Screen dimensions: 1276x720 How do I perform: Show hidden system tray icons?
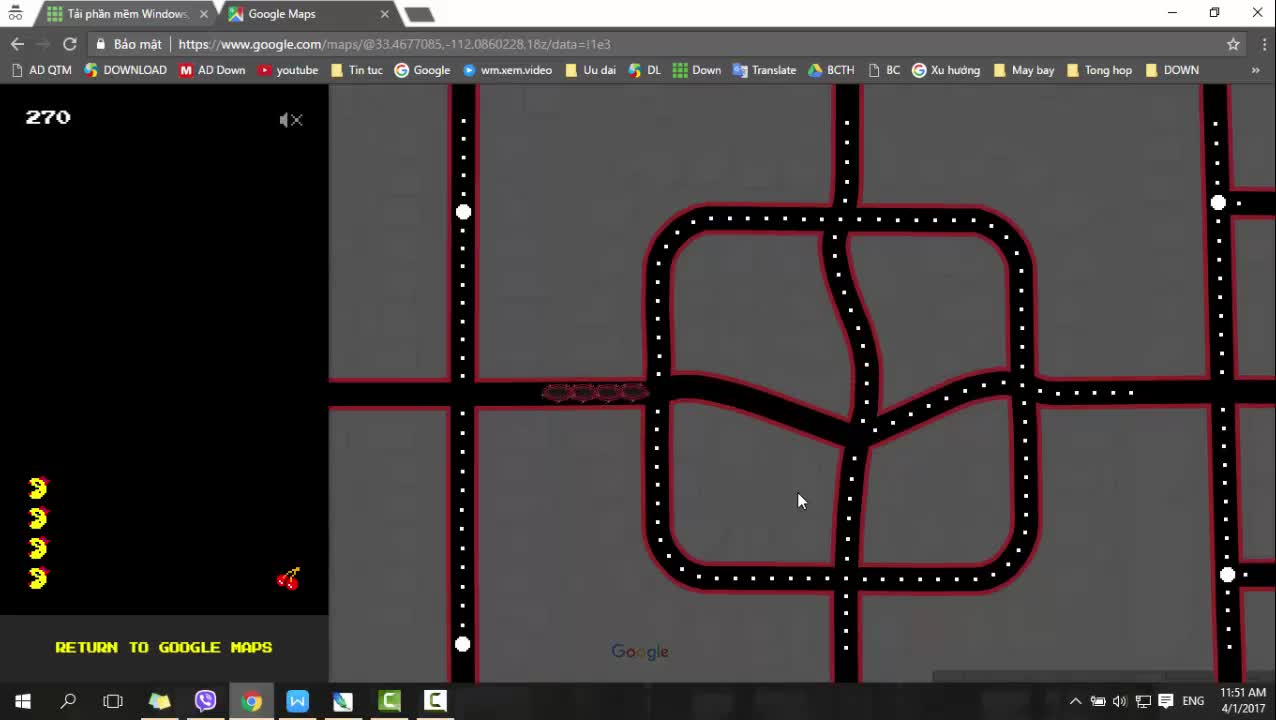(x=1075, y=701)
